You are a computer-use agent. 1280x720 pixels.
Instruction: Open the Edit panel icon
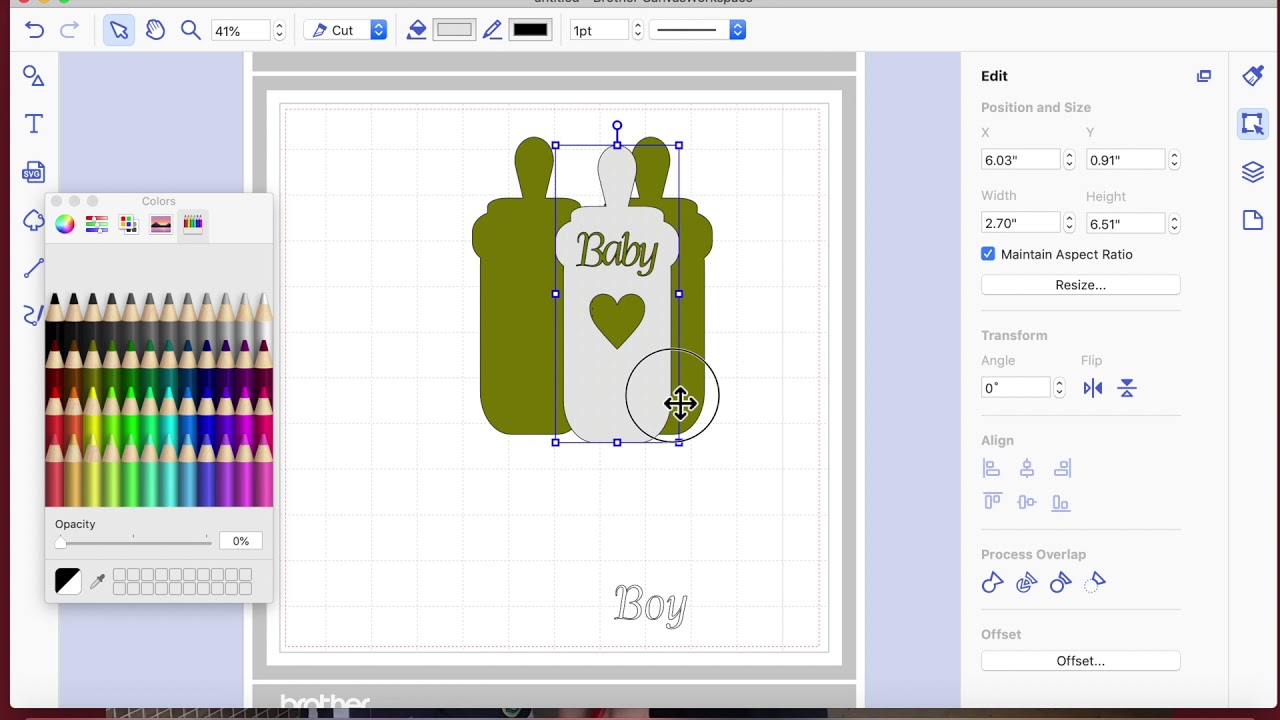(x=1253, y=124)
